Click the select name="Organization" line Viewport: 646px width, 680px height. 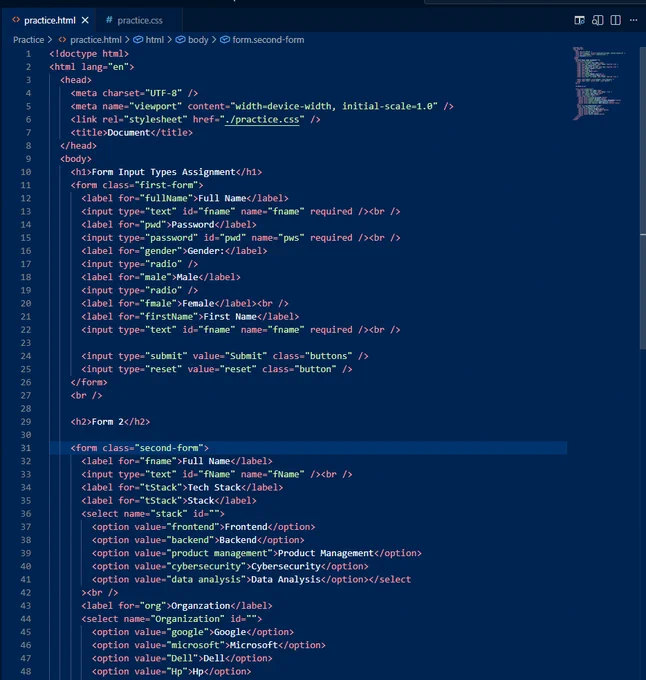(x=172, y=619)
